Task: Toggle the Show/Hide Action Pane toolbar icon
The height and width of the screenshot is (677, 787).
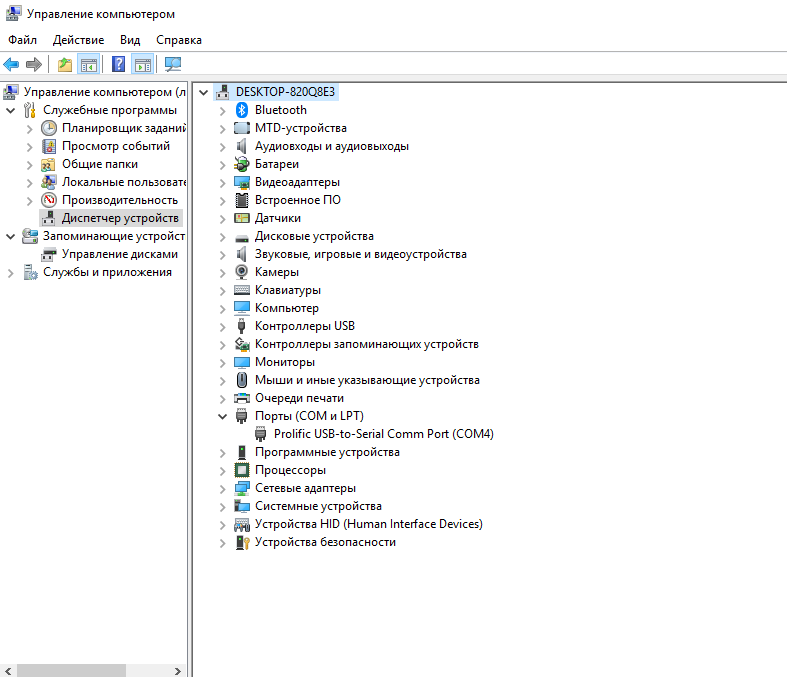Action: (143, 64)
